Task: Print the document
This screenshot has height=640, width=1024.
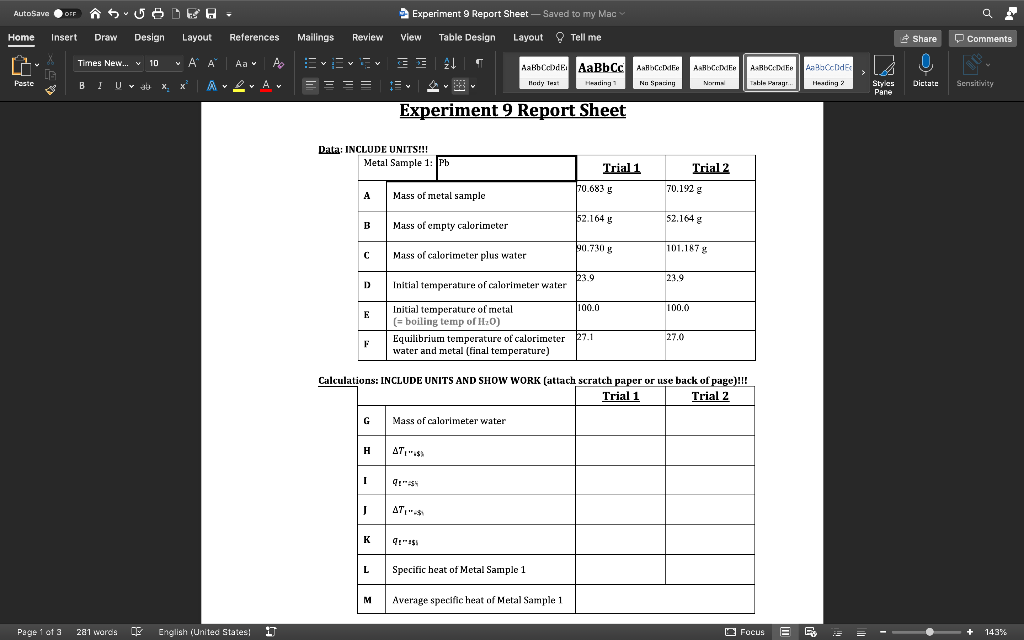Action: (x=157, y=13)
